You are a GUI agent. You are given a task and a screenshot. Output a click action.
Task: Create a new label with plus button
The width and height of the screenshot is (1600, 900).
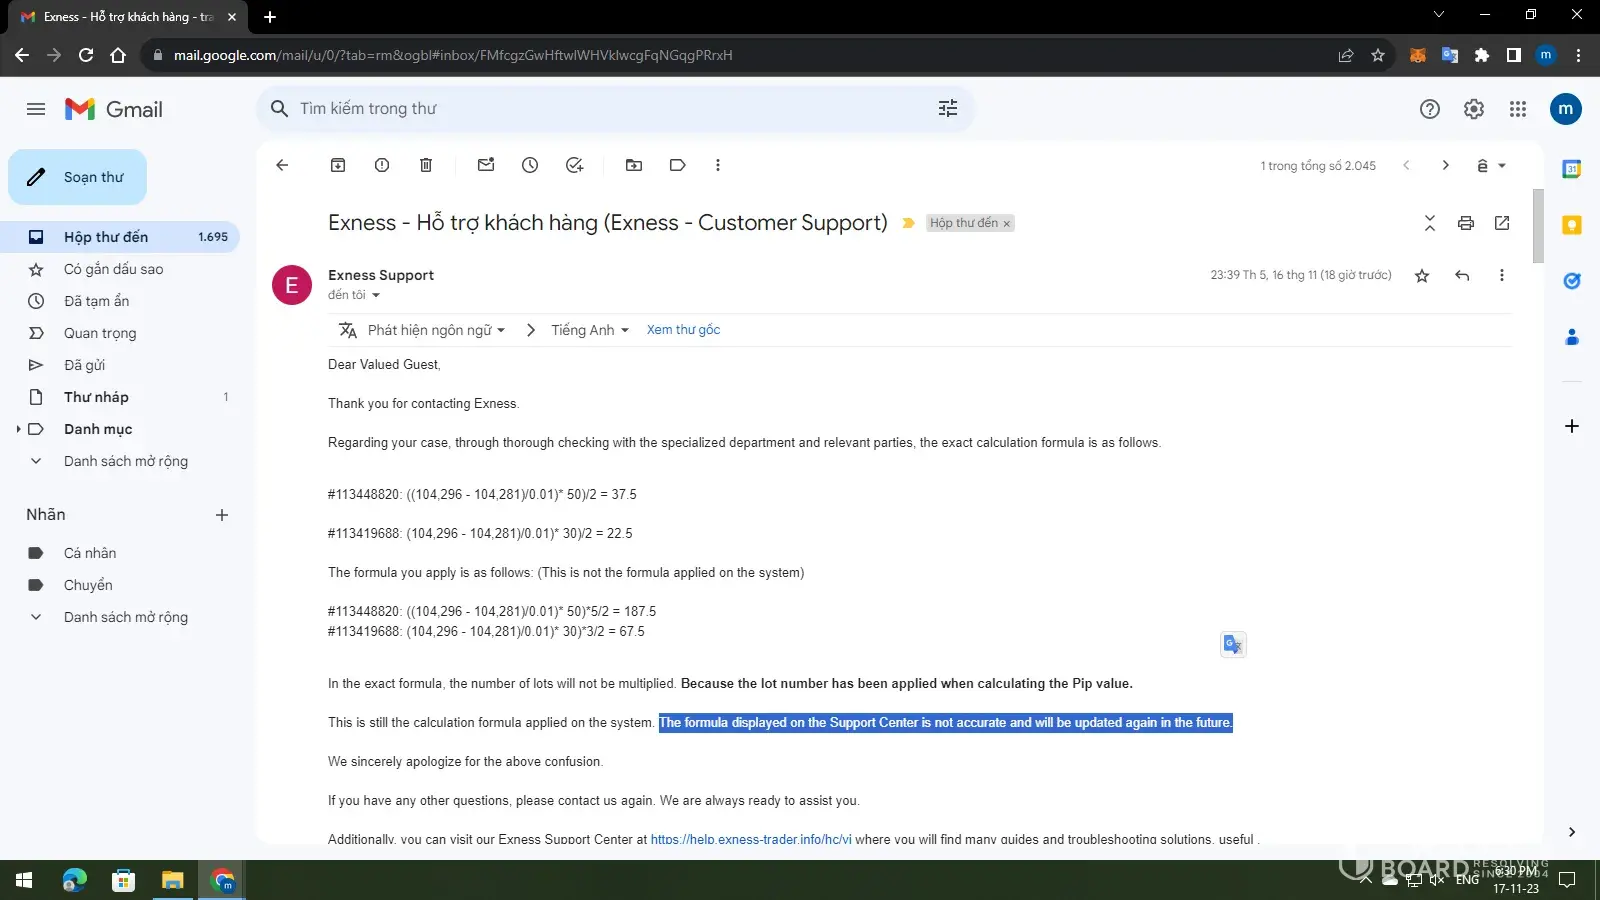(222, 515)
